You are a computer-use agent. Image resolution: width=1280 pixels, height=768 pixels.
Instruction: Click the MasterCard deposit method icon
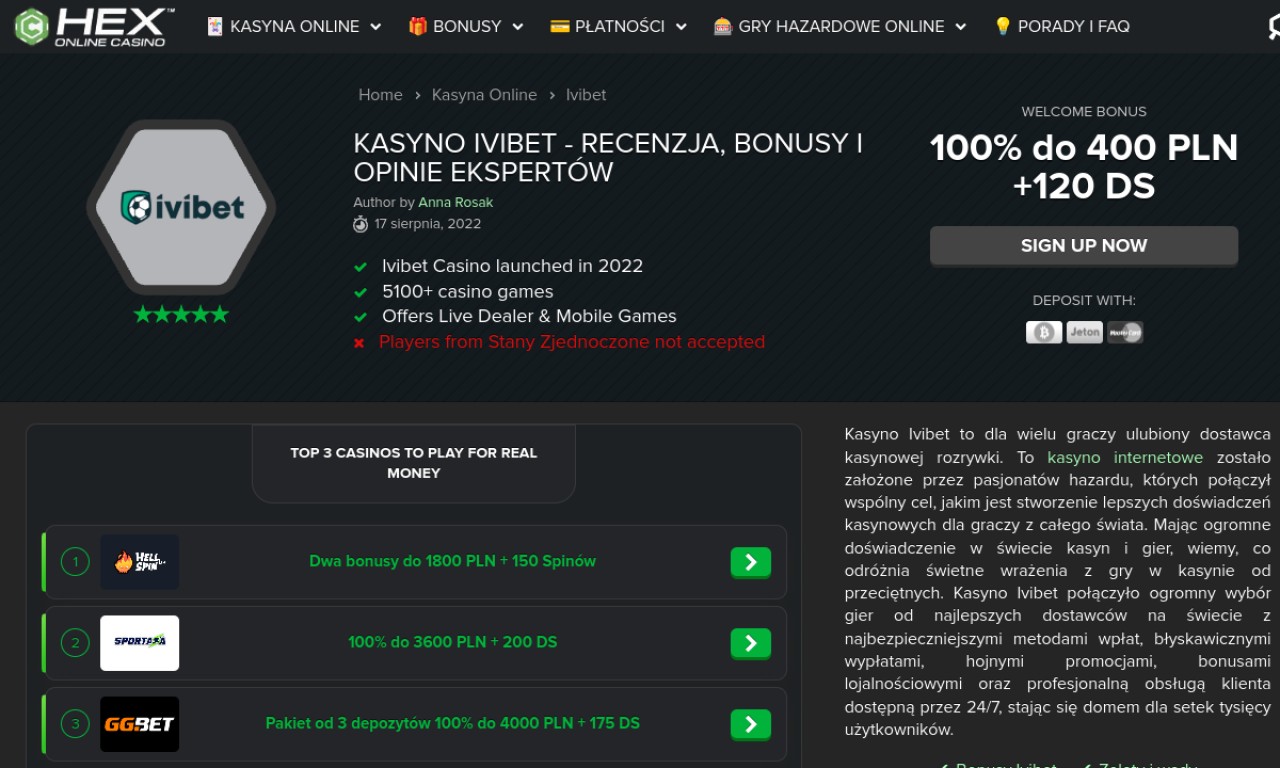click(x=1125, y=332)
